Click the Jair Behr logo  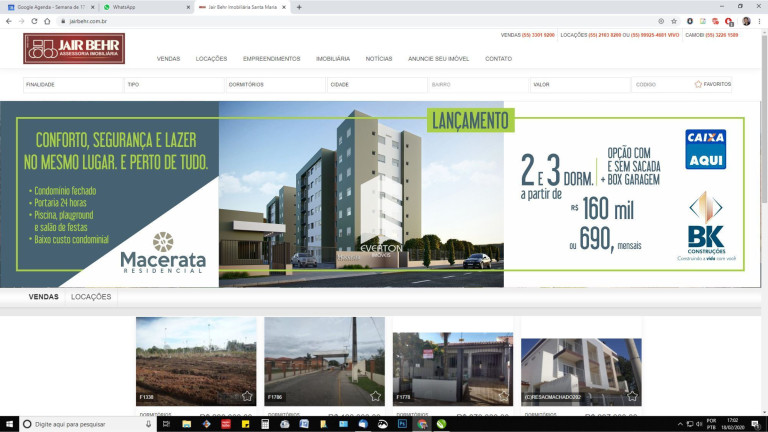tap(74, 48)
